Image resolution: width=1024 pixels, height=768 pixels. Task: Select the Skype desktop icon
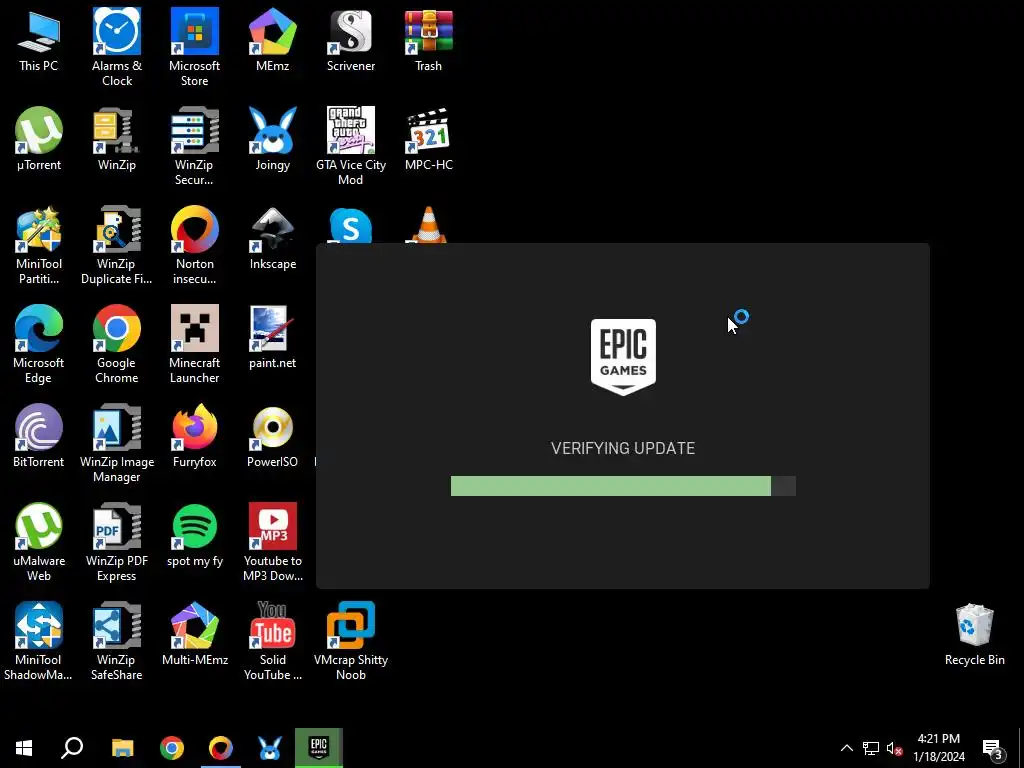point(351,225)
